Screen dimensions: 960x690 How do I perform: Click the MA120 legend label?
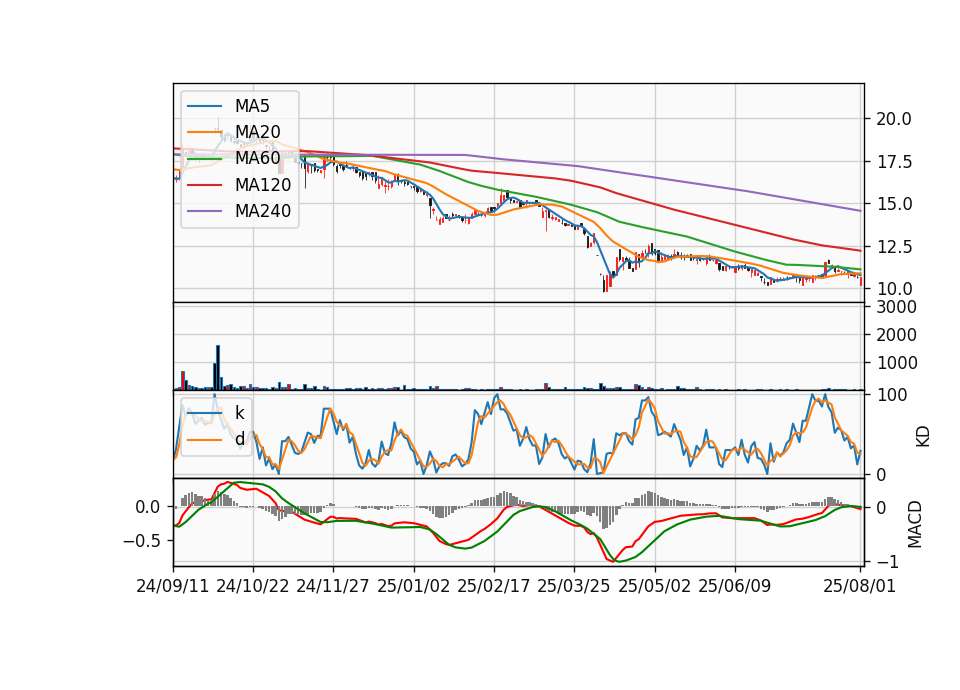click(263, 185)
